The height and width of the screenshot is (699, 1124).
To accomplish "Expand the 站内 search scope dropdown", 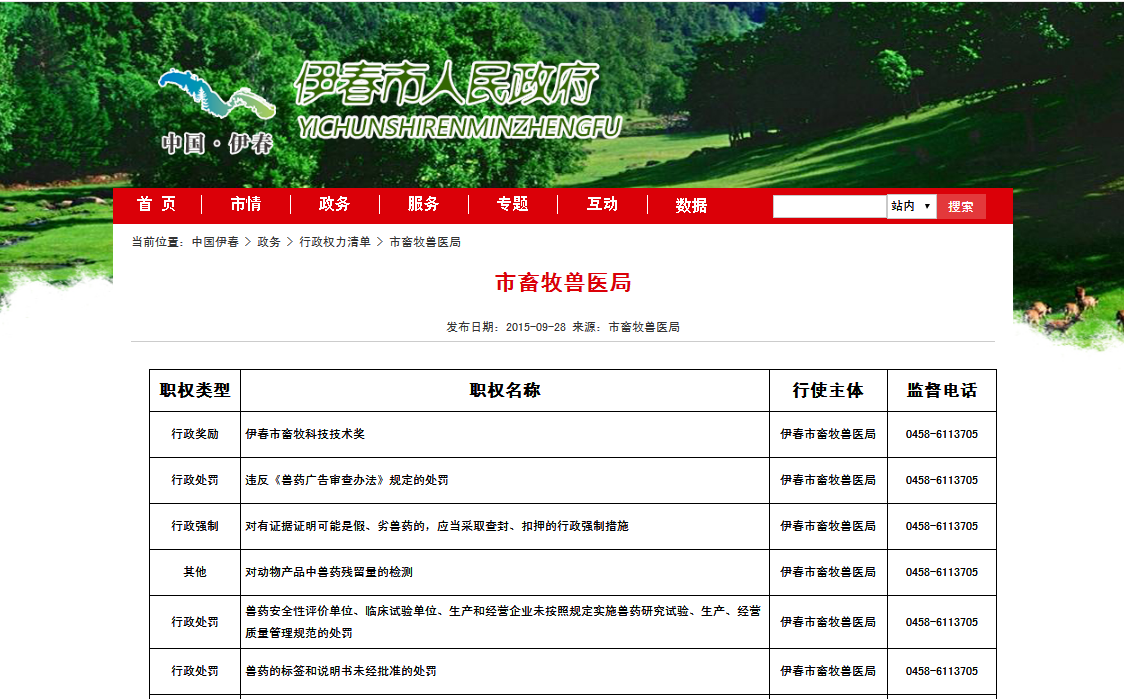I will point(911,206).
